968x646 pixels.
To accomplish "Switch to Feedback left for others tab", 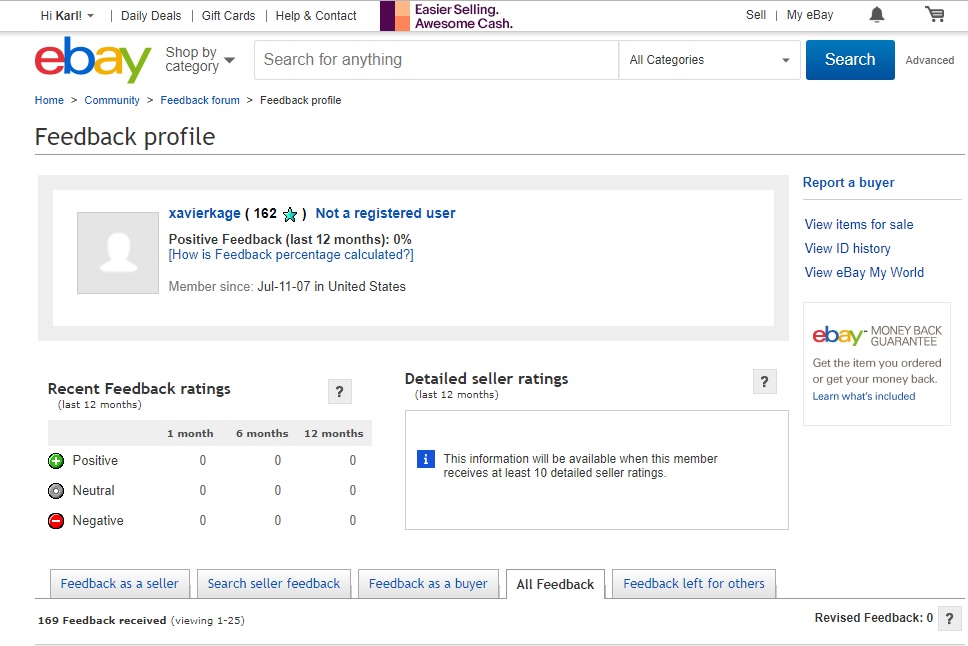I will 694,584.
